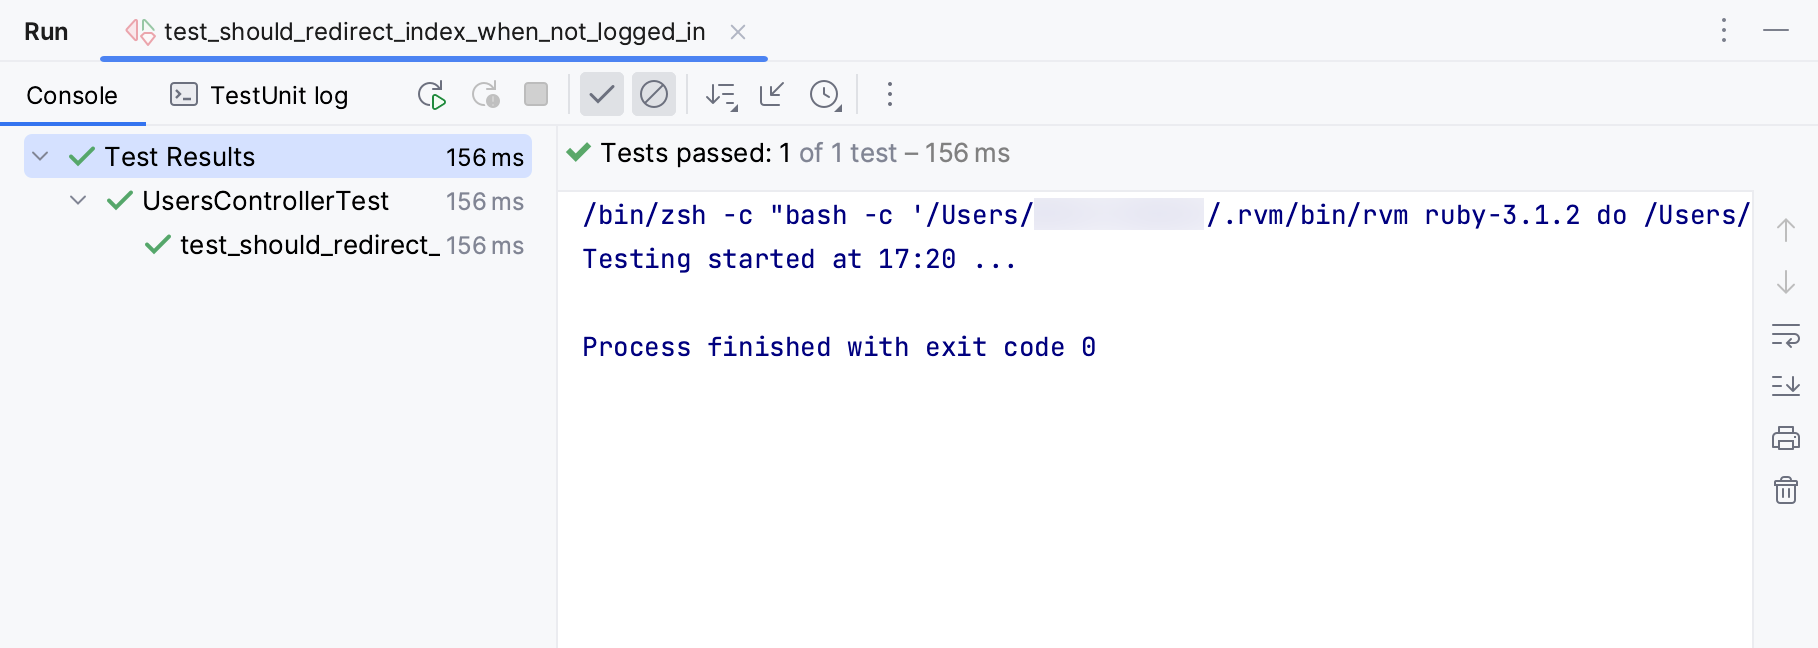Click the Scroll to End icon
This screenshot has width=1818, height=648.
pyautogui.click(x=1786, y=387)
